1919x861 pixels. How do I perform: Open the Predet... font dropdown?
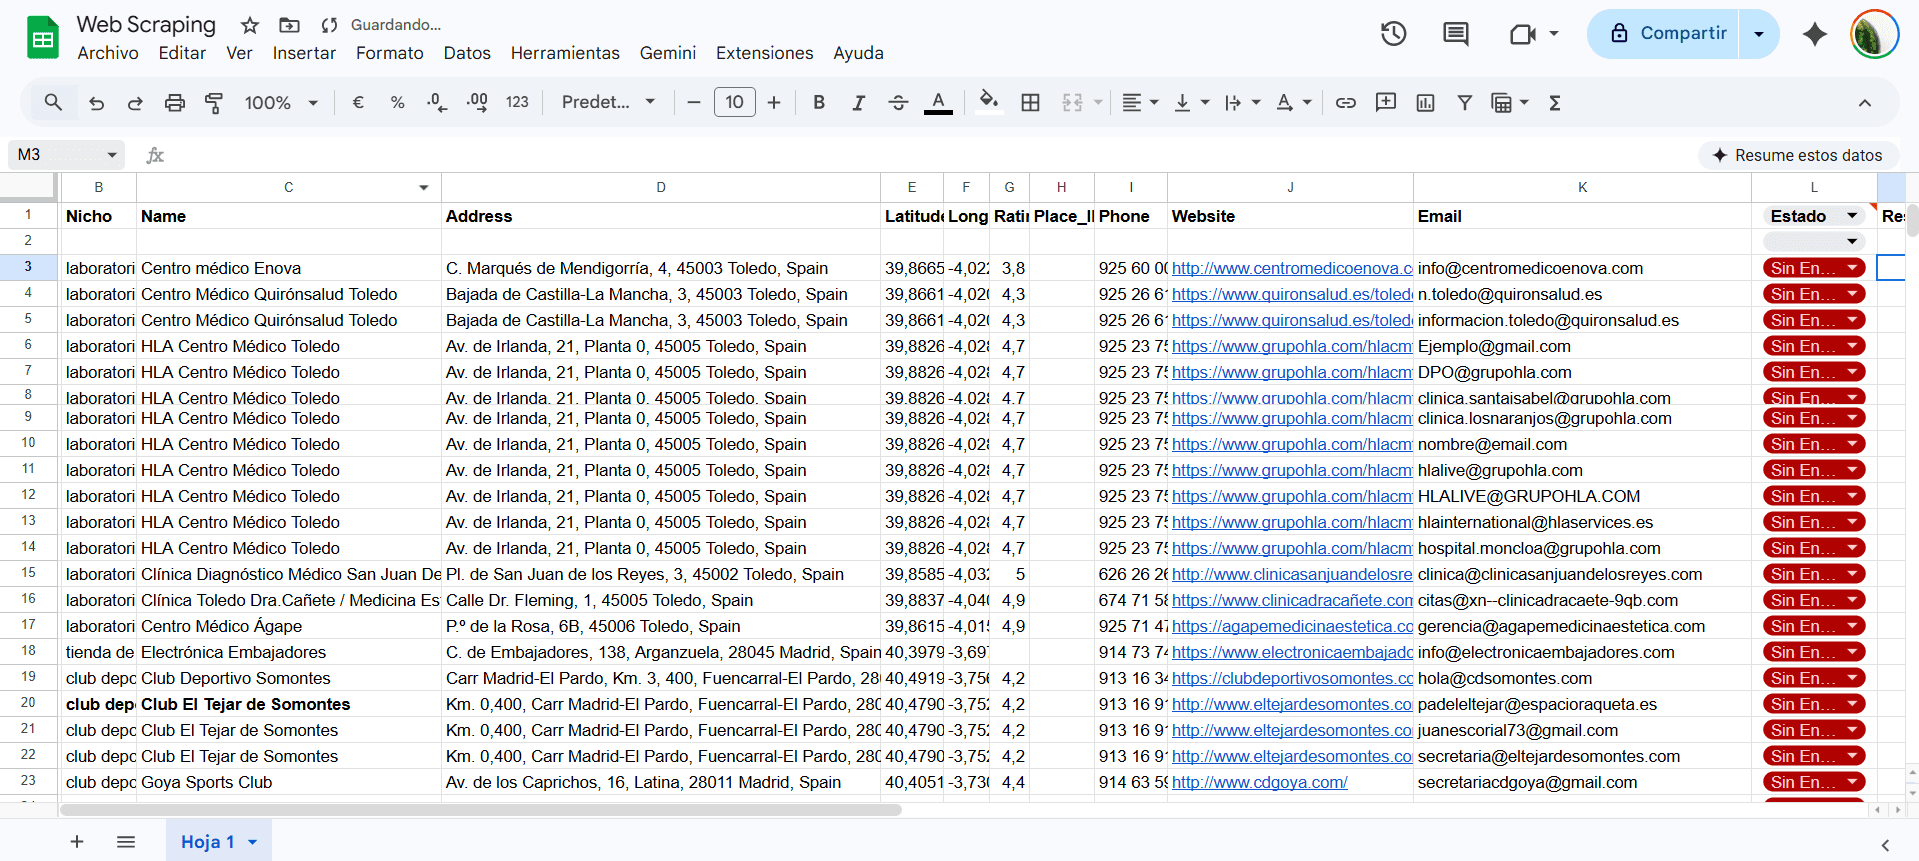click(608, 103)
